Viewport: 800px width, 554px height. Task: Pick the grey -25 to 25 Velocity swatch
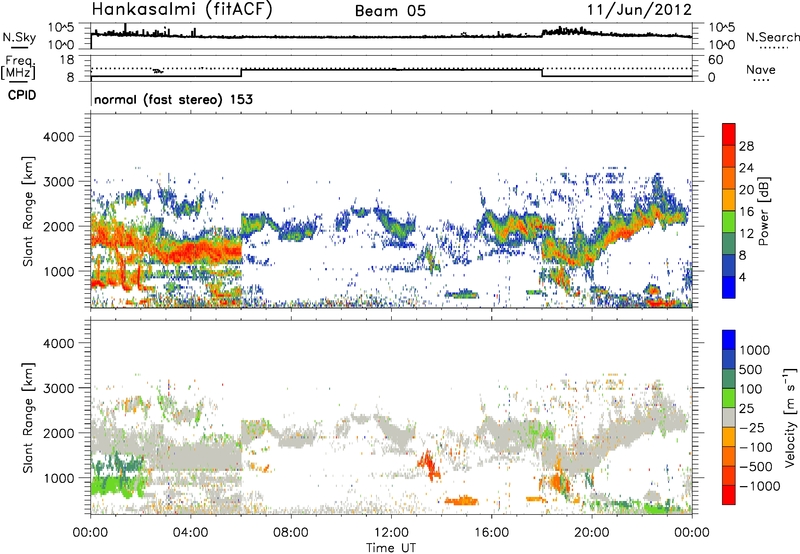click(x=729, y=417)
